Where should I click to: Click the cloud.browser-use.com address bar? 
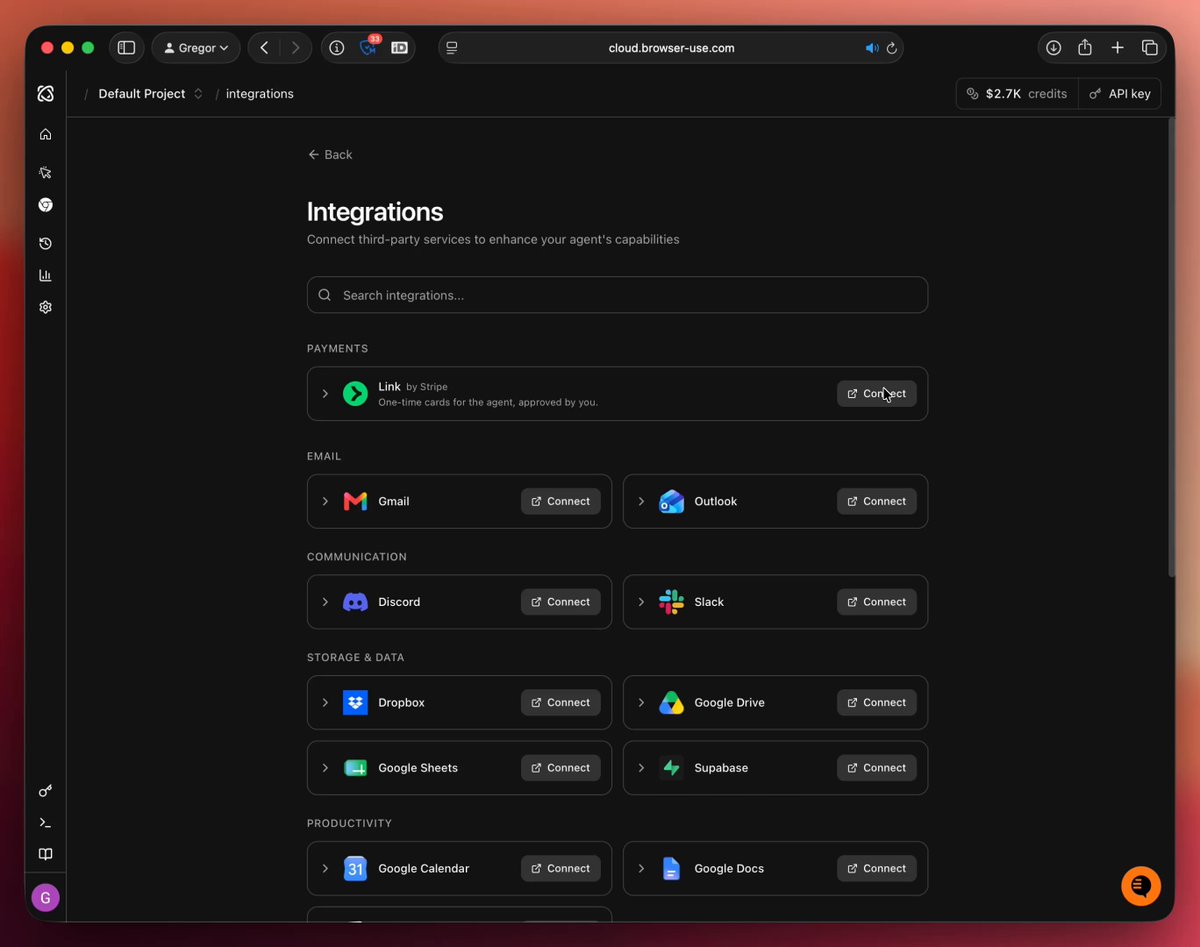(671, 48)
